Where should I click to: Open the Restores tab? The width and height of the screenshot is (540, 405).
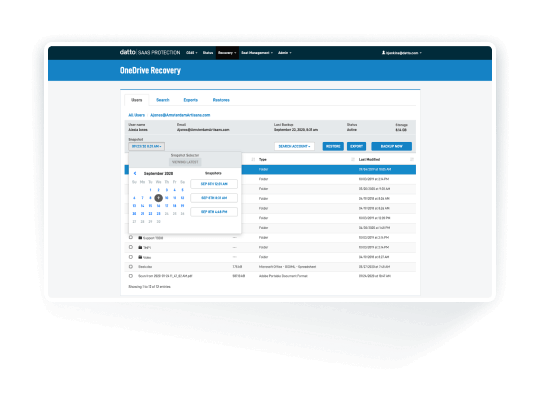tap(221, 100)
